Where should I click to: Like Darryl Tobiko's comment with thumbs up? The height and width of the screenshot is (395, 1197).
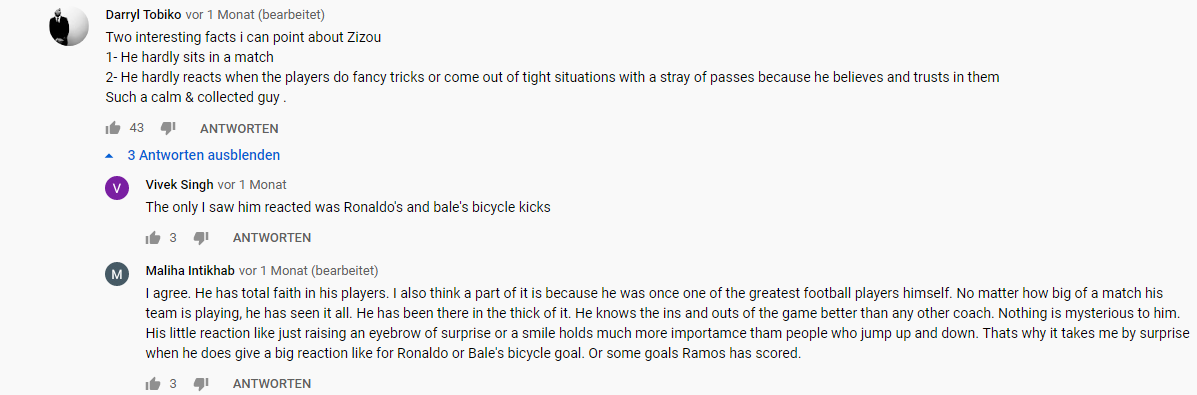click(113, 128)
